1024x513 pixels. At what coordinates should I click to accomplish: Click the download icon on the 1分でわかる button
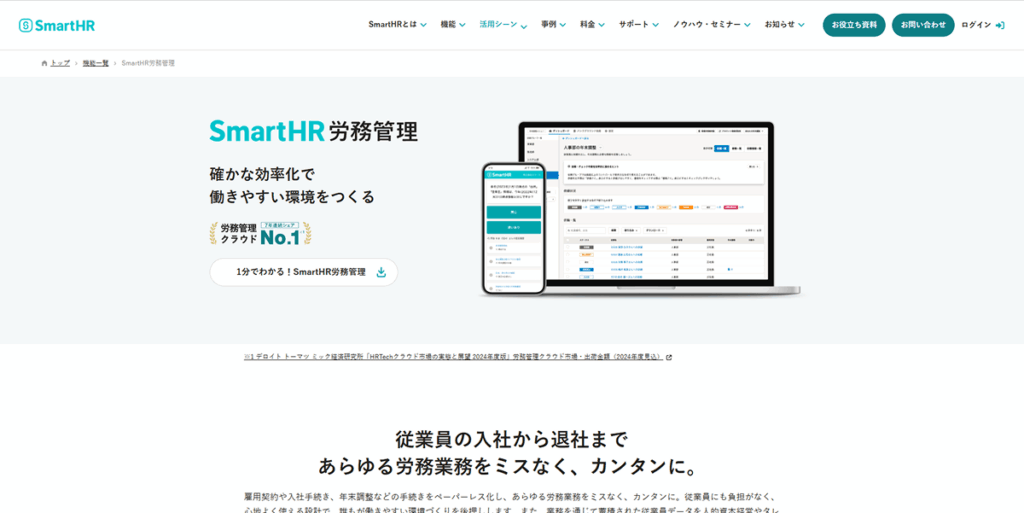[x=381, y=272]
